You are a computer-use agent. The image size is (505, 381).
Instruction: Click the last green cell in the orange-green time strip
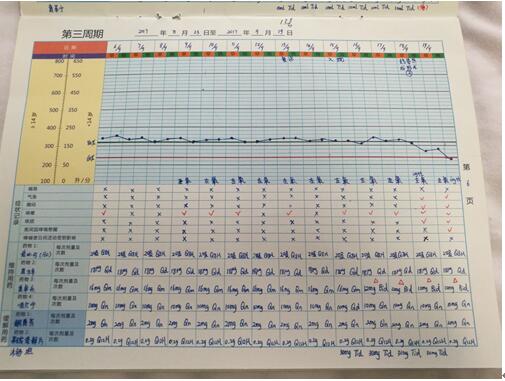(439, 56)
